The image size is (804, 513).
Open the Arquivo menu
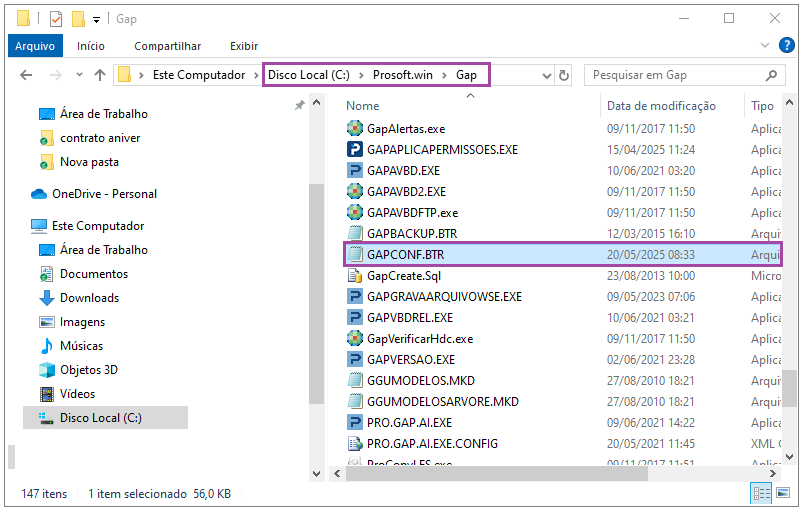[34, 46]
